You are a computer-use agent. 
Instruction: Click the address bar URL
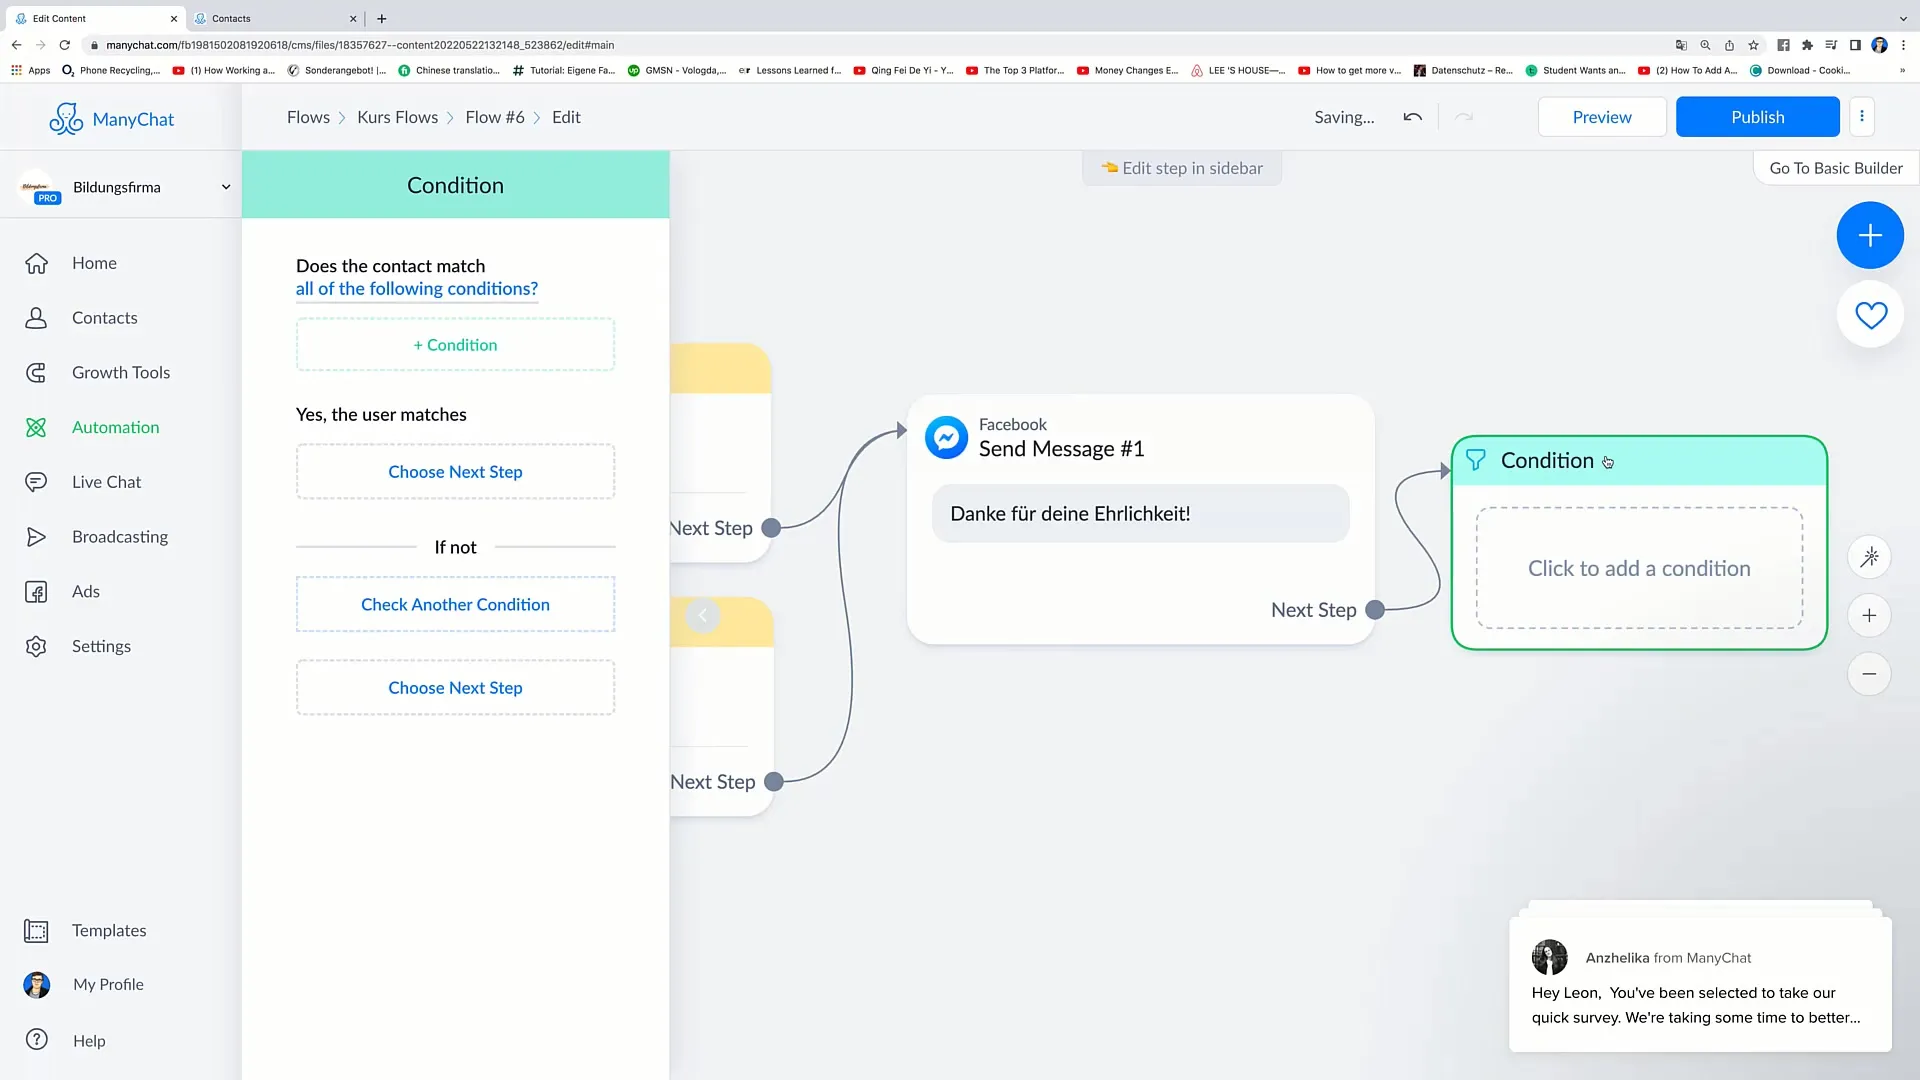click(360, 45)
